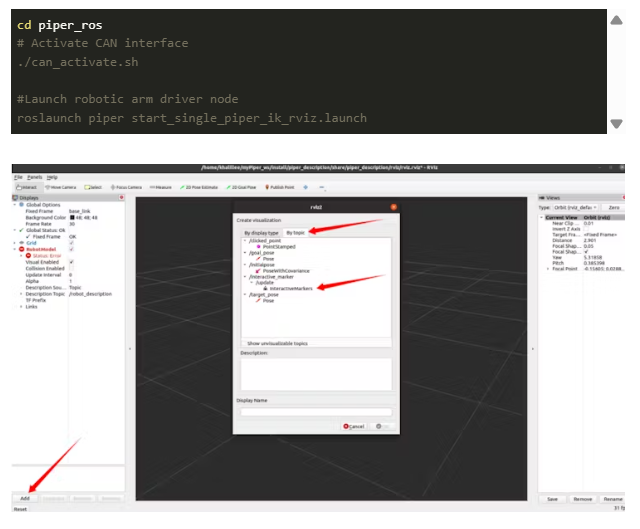Click the Add button in Displays panel

25,497
